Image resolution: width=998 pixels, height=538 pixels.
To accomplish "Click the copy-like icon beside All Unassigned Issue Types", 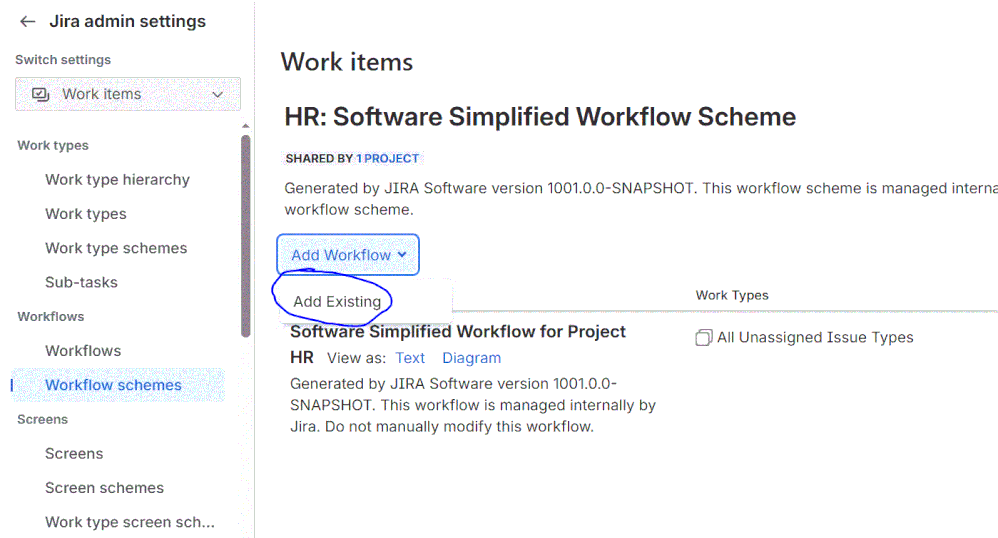I will click(x=703, y=337).
